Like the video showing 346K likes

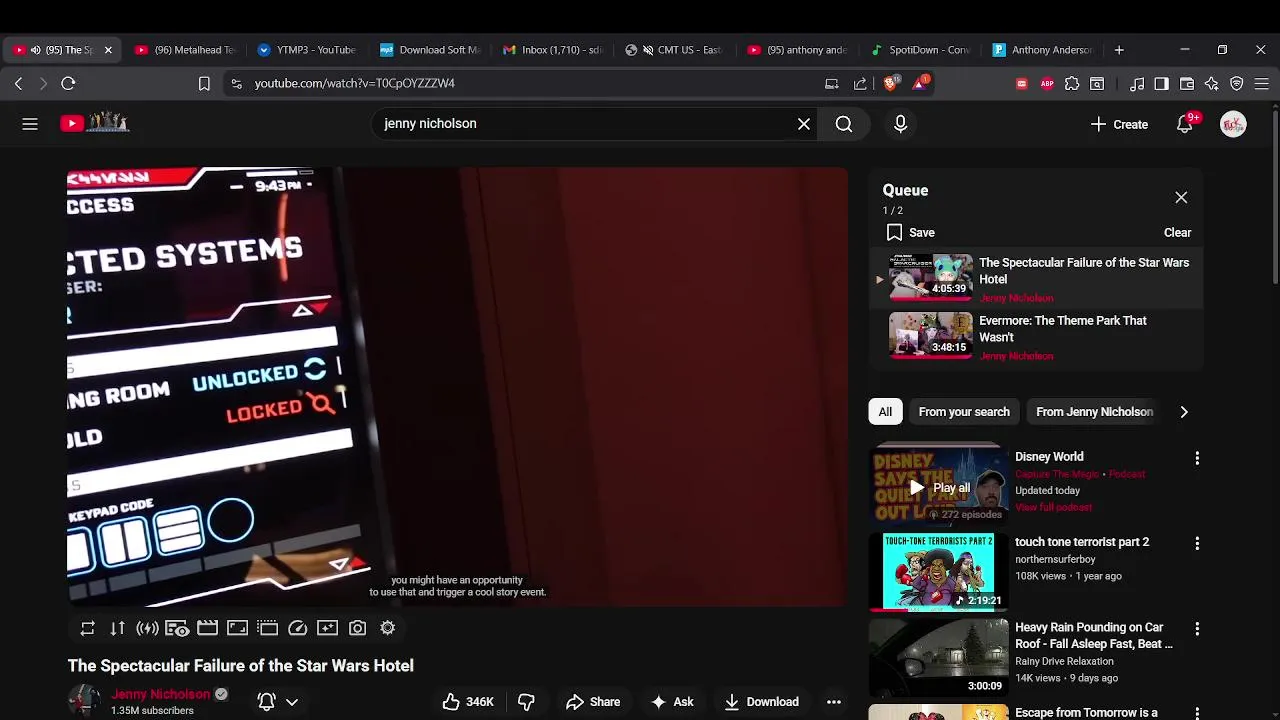[x=469, y=702]
